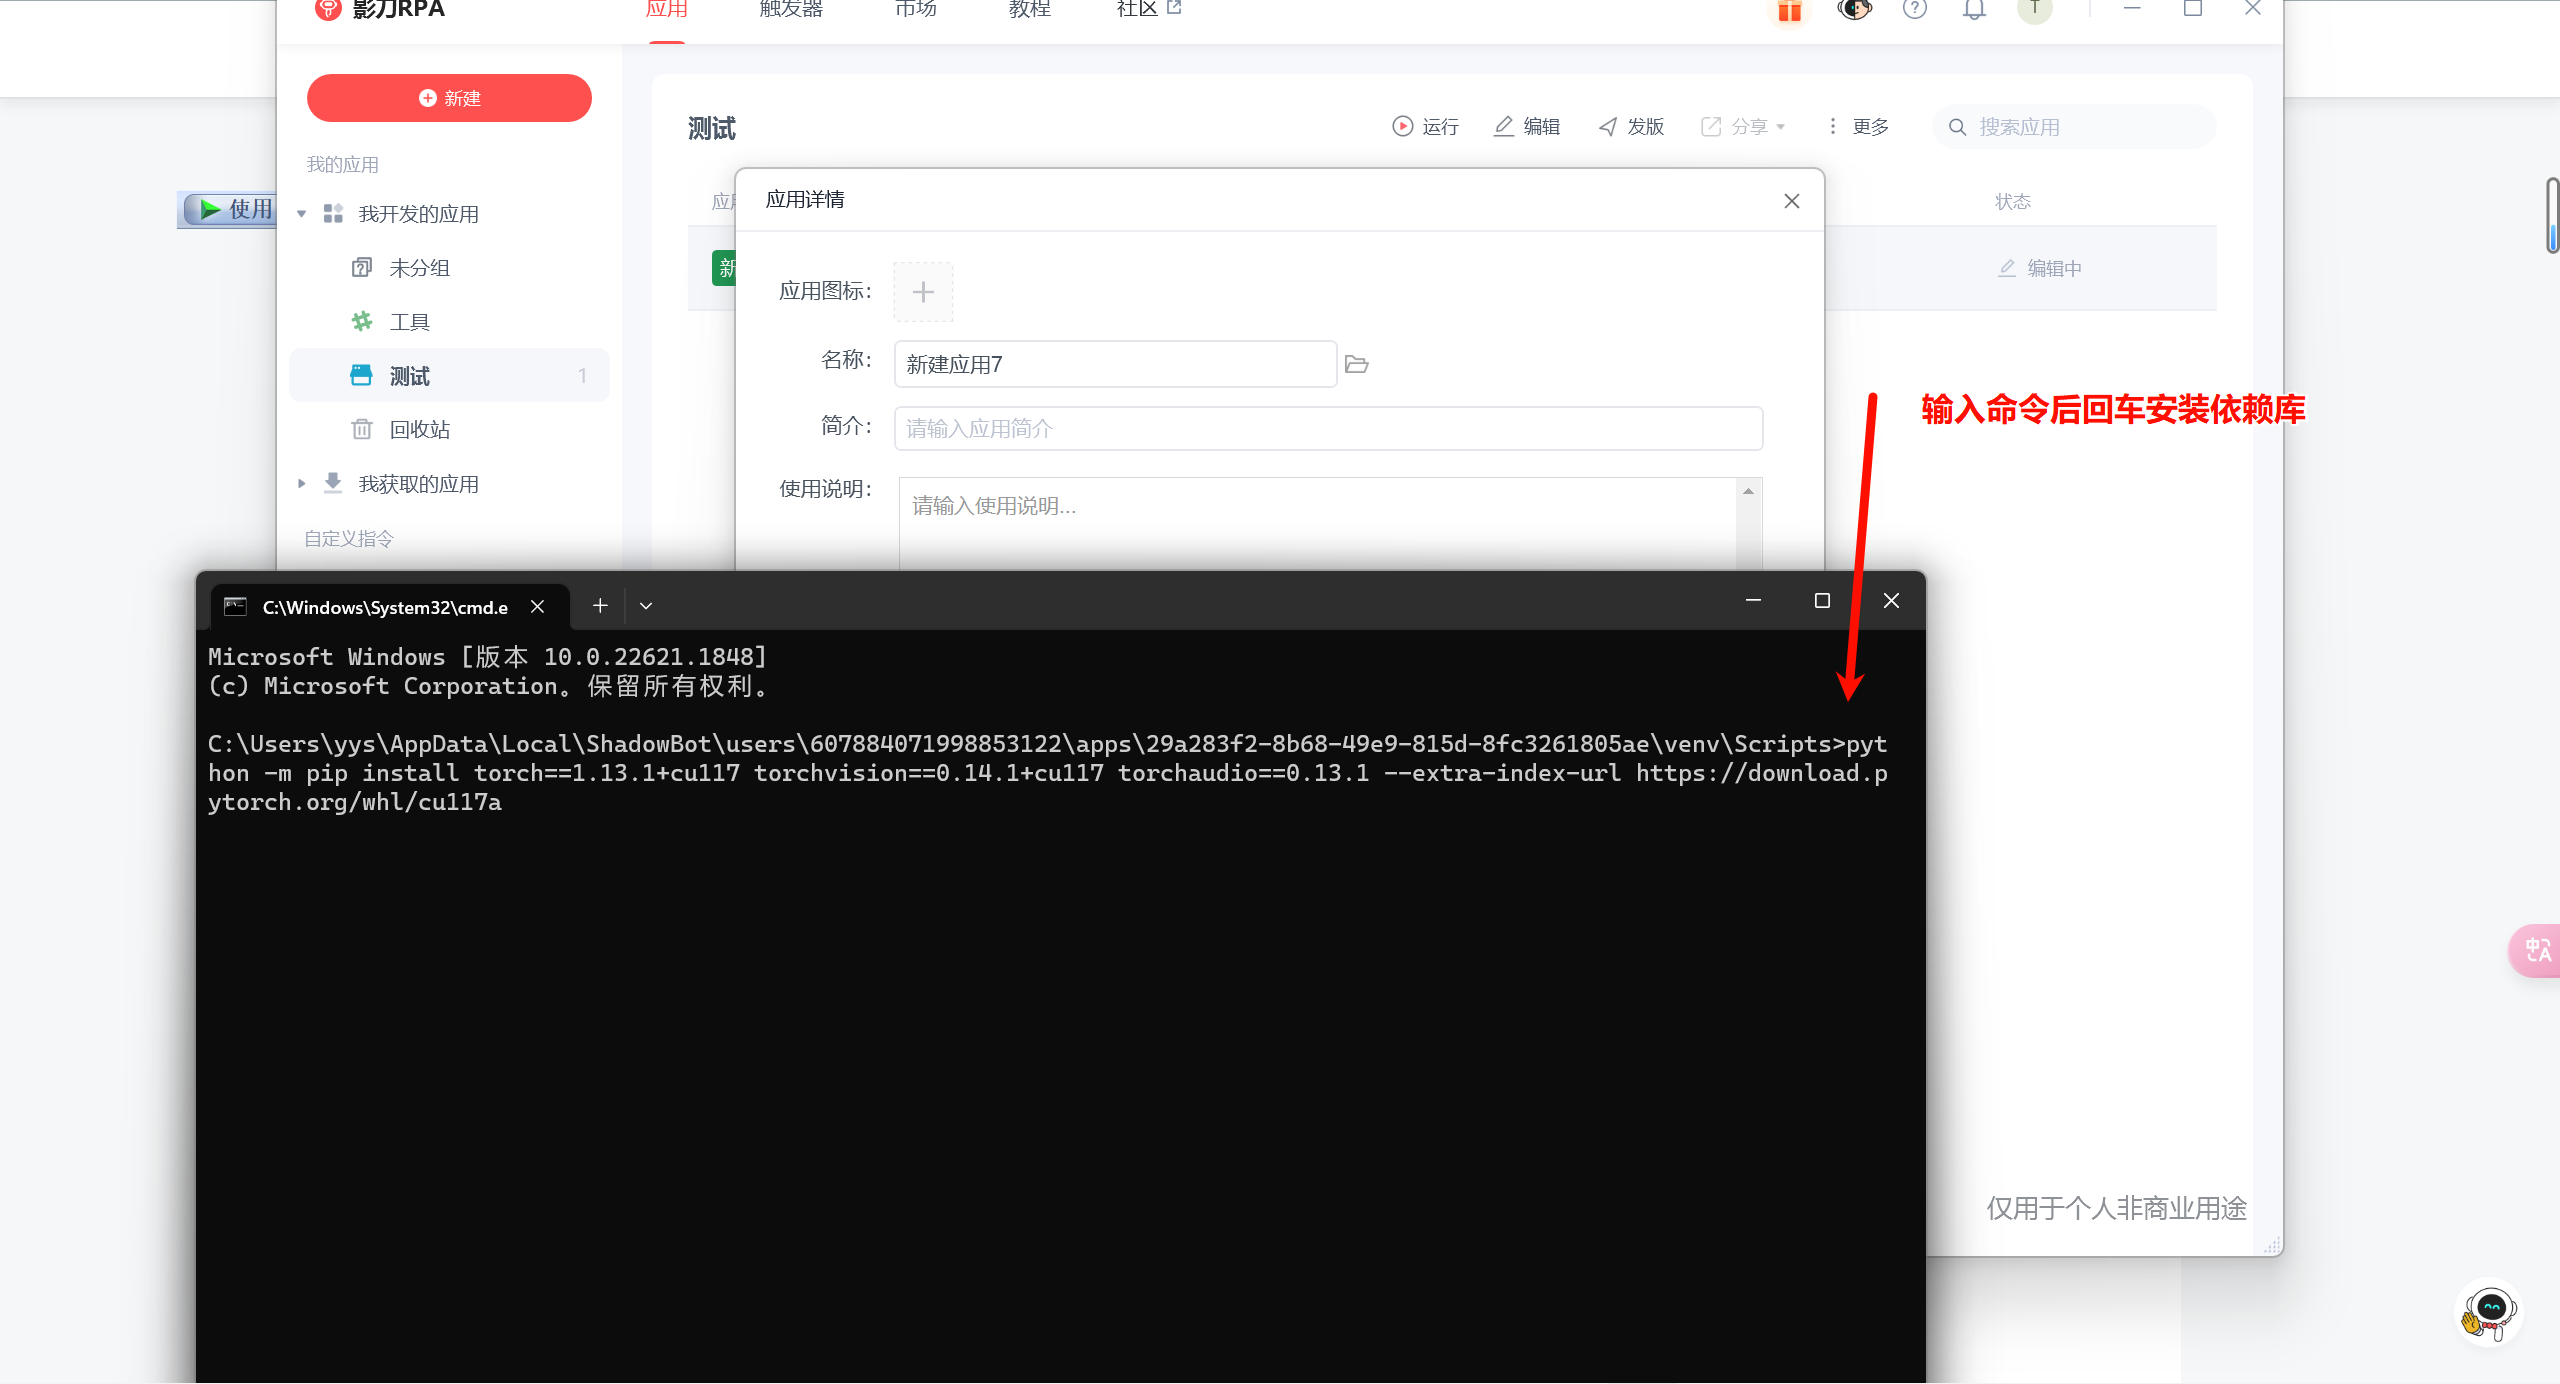Click the notification bell icon
The width and height of the screenshot is (2560, 1384).
1974,10
